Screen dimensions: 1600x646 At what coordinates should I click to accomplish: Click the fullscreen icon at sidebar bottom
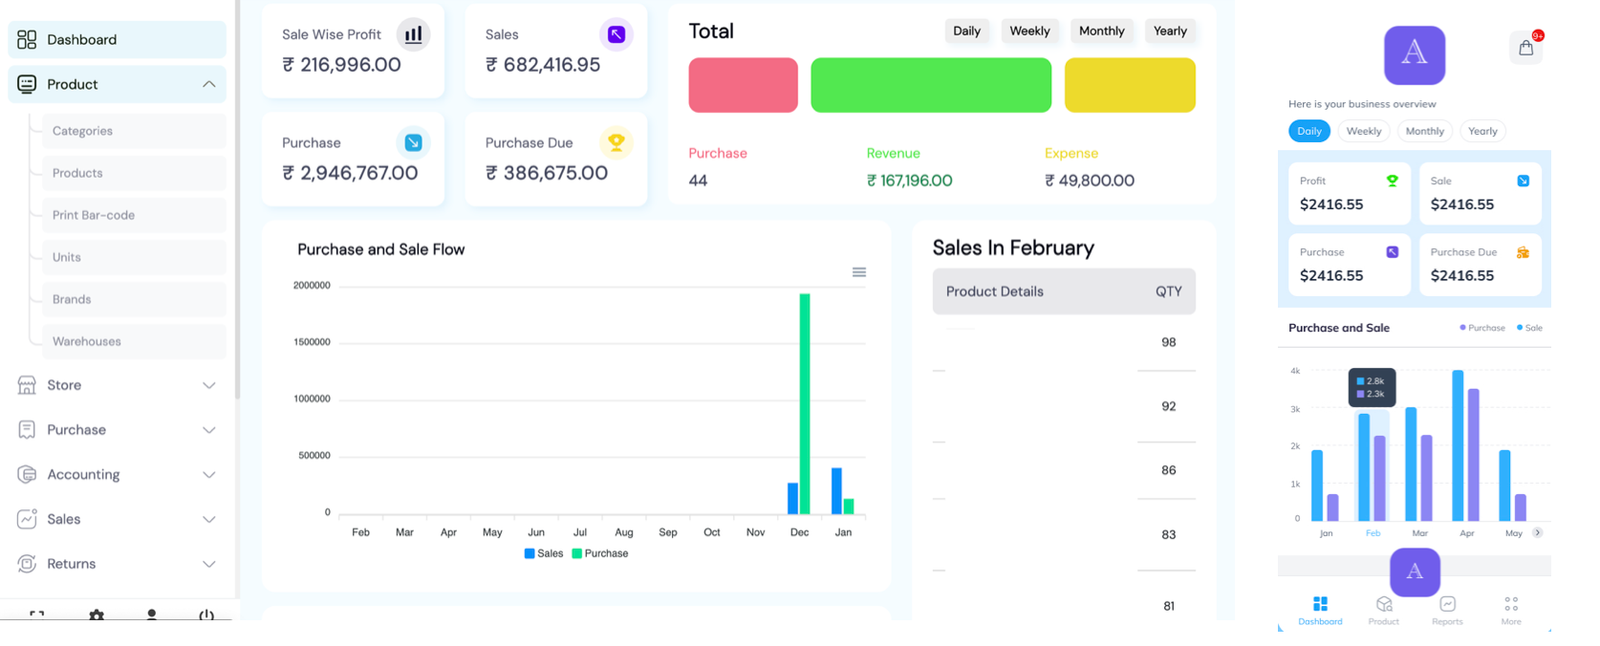[x=37, y=615]
